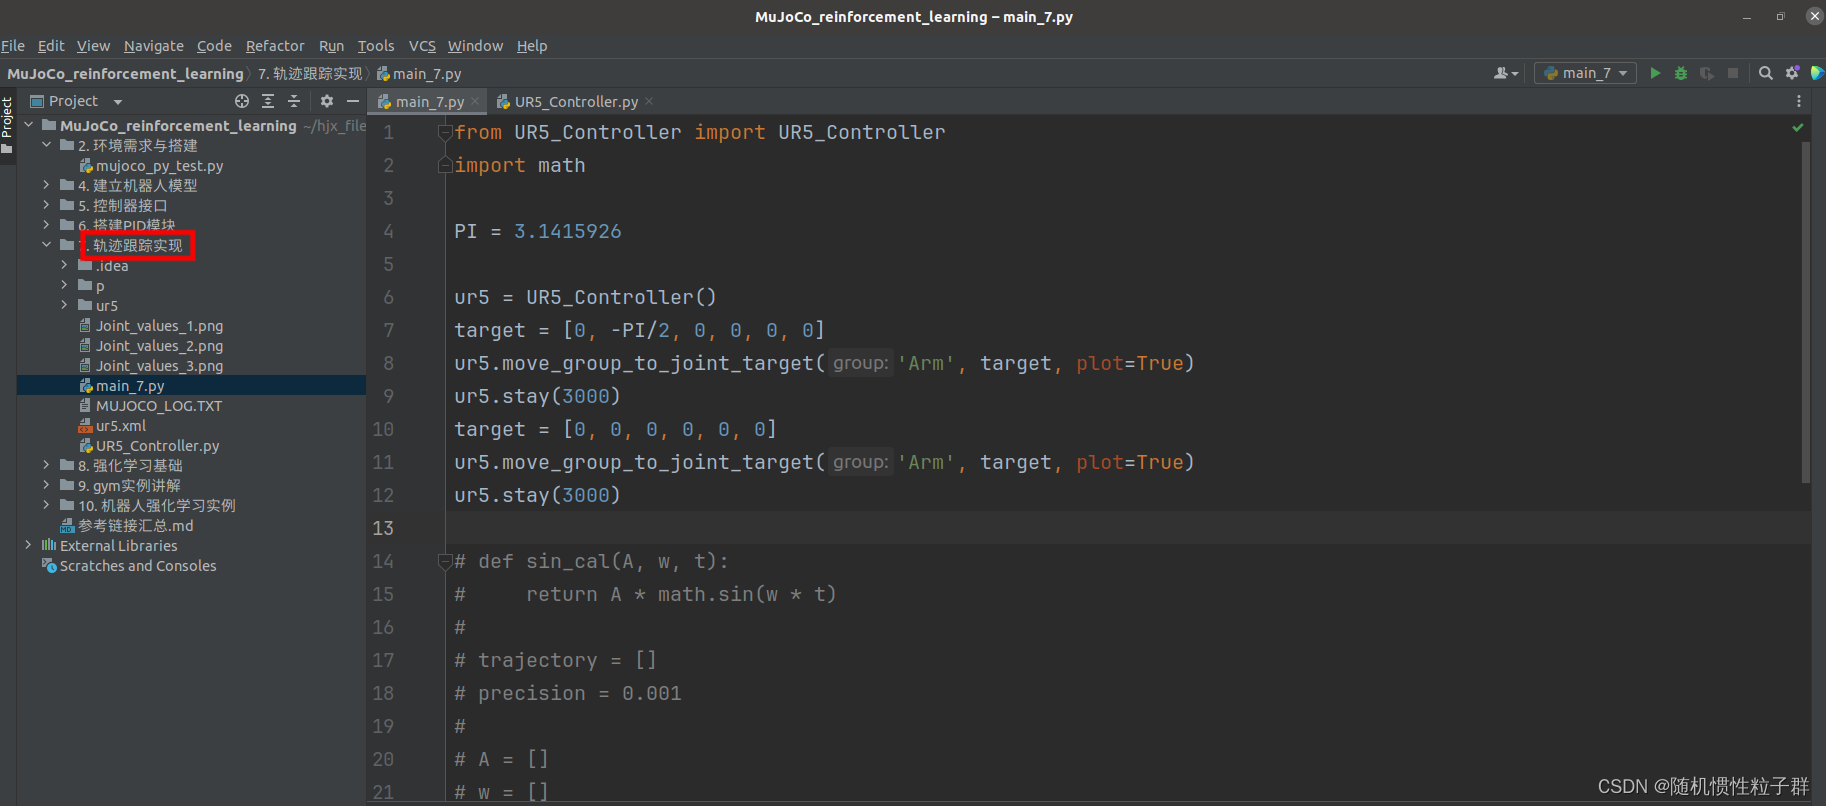Open the Code menu

point(214,46)
